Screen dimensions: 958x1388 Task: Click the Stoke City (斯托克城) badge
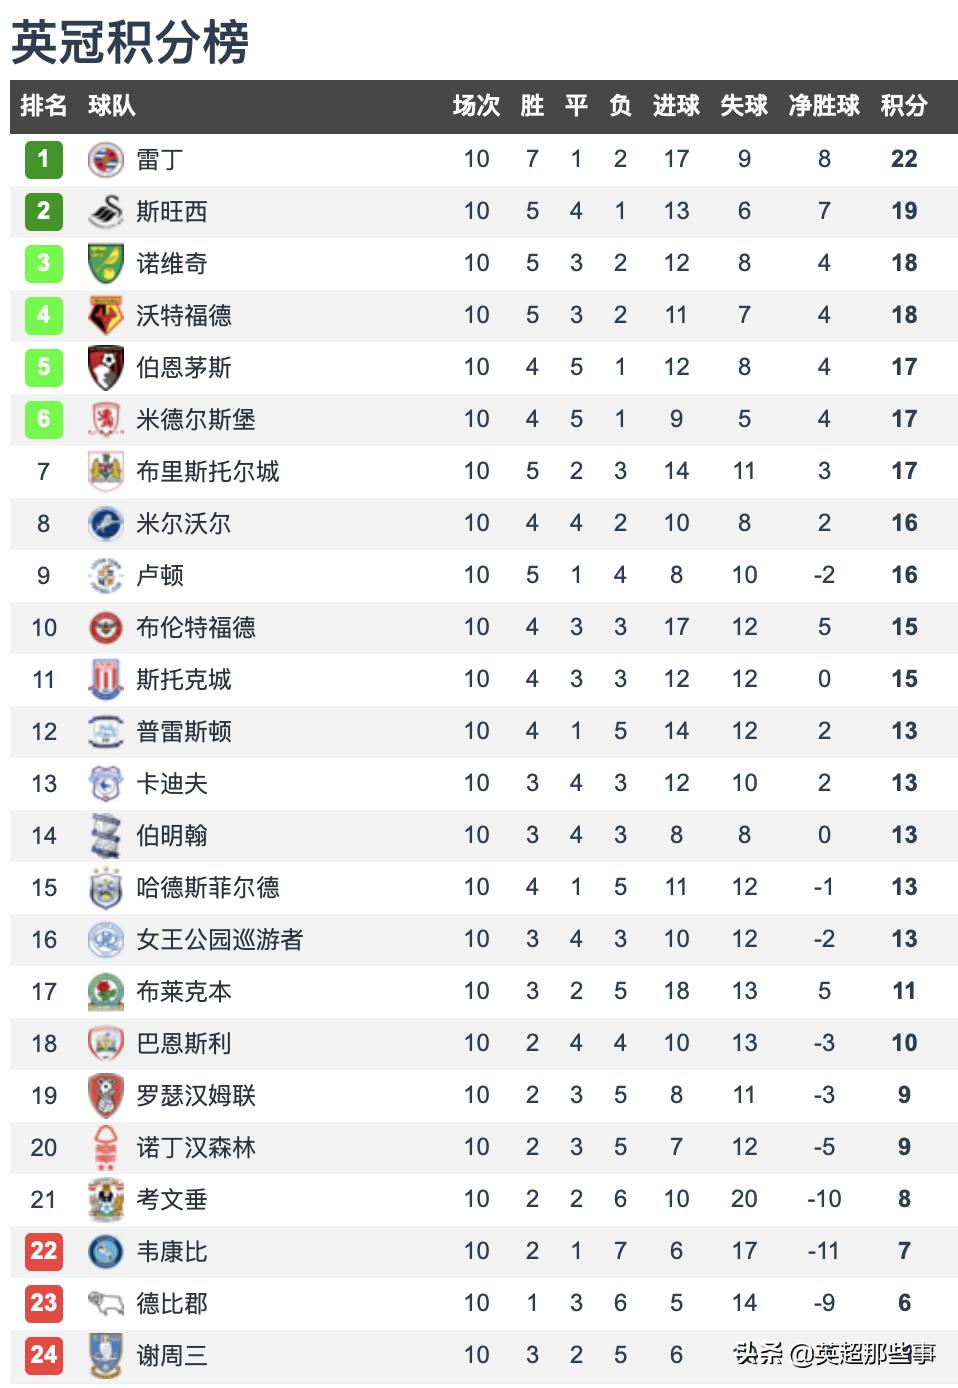tap(106, 679)
